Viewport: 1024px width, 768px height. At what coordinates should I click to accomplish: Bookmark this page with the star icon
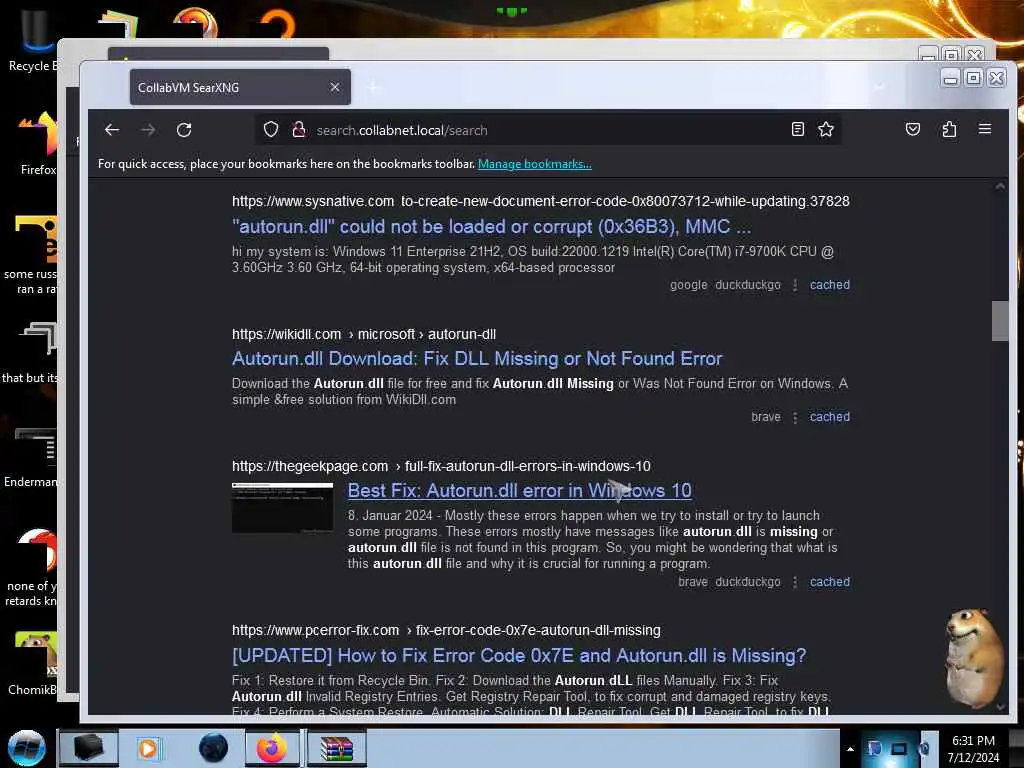(x=826, y=129)
